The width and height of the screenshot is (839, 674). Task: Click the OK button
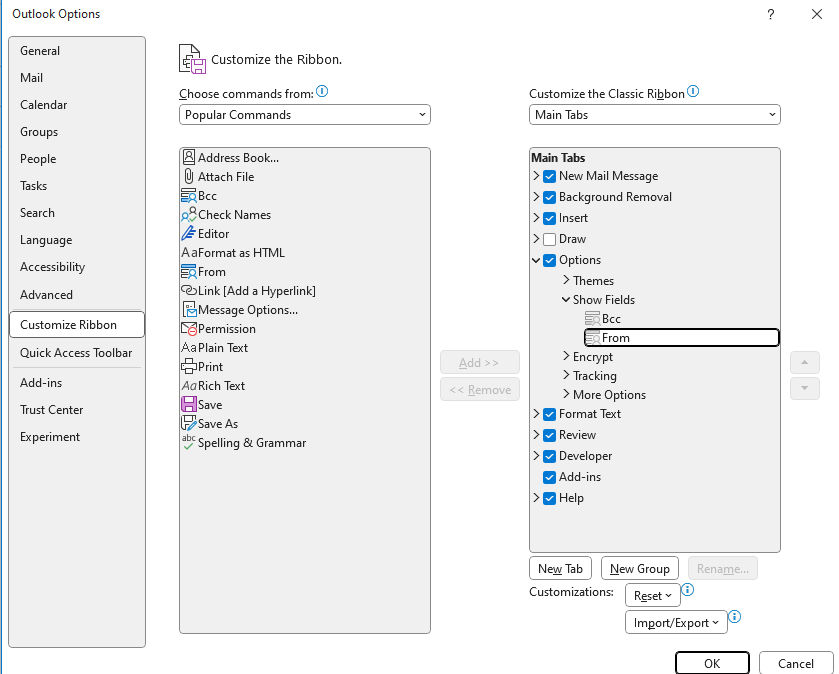[712, 663]
